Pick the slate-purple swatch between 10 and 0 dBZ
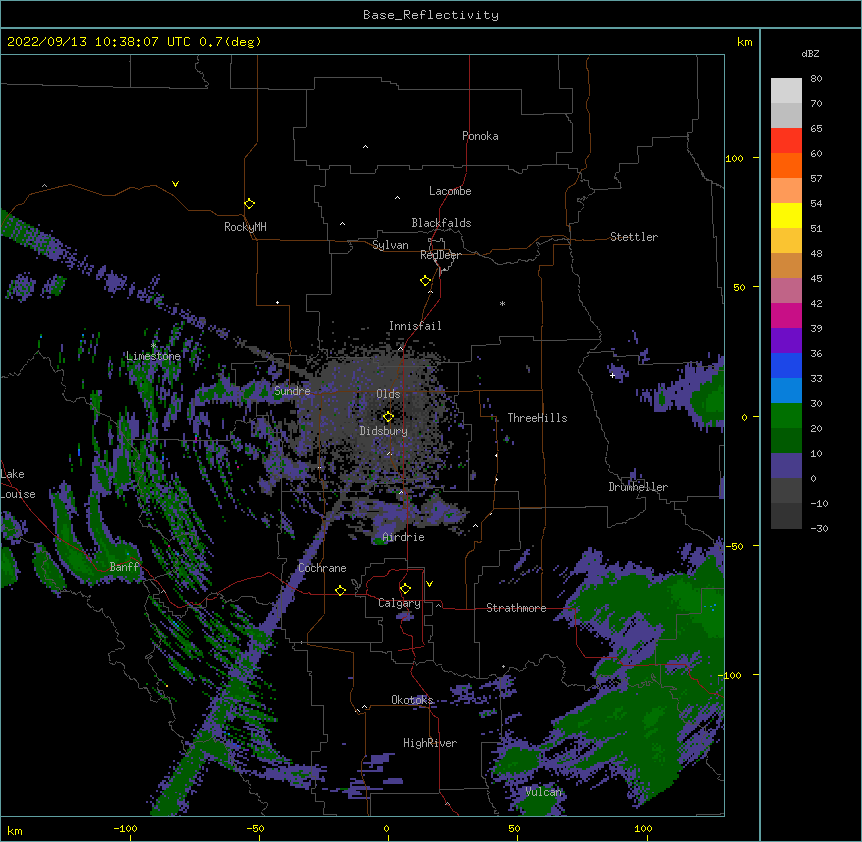862x842 pixels. click(786, 466)
